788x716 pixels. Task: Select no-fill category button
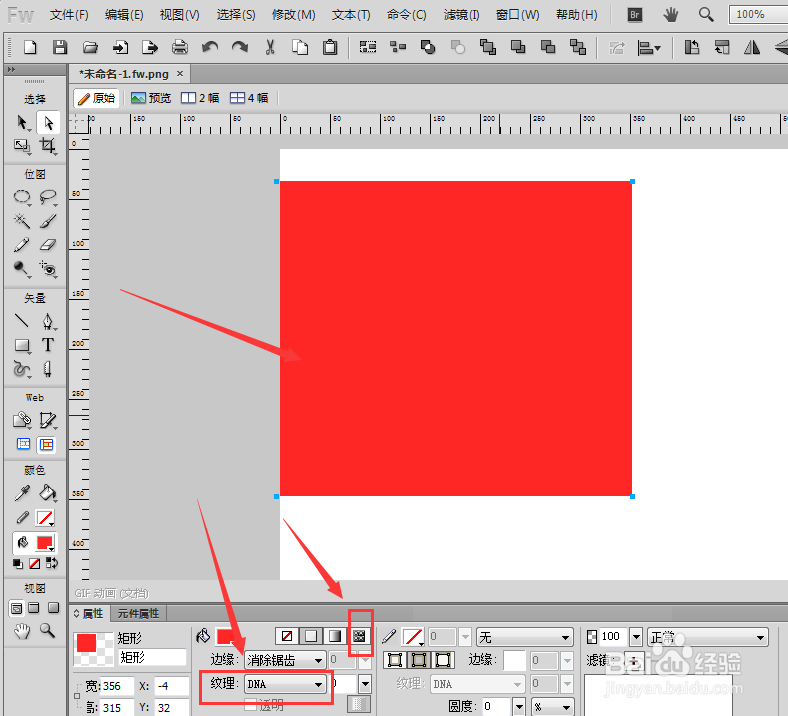click(x=287, y=637)
